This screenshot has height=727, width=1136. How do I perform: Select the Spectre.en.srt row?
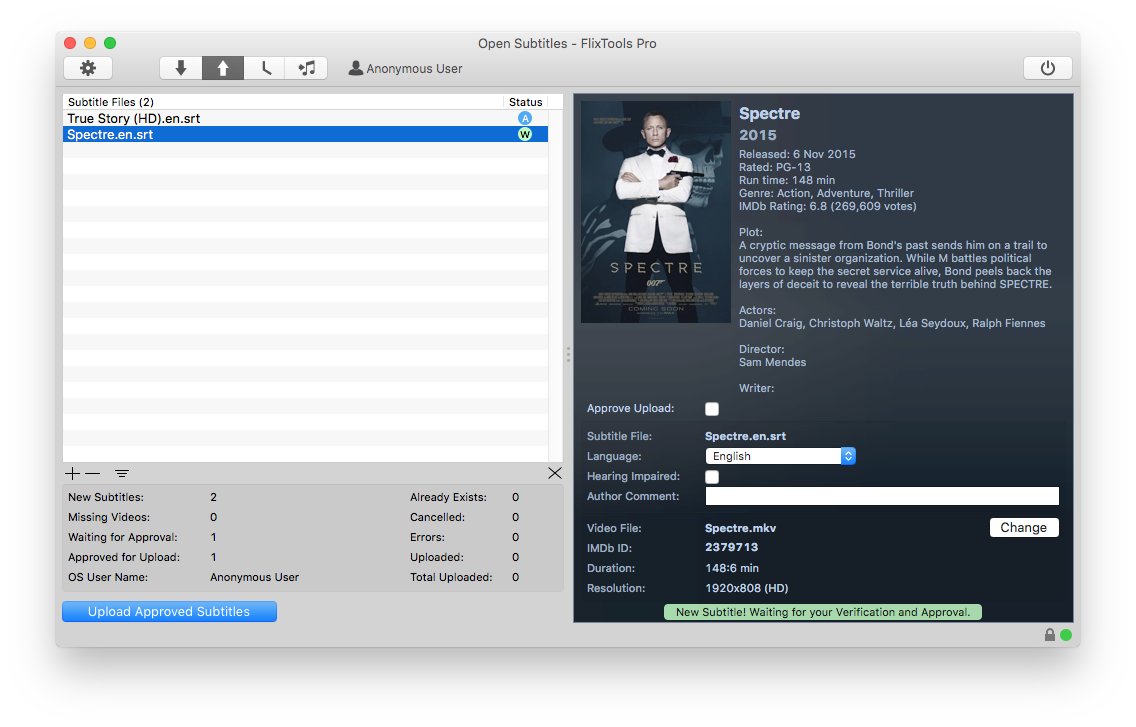(305, 134)
